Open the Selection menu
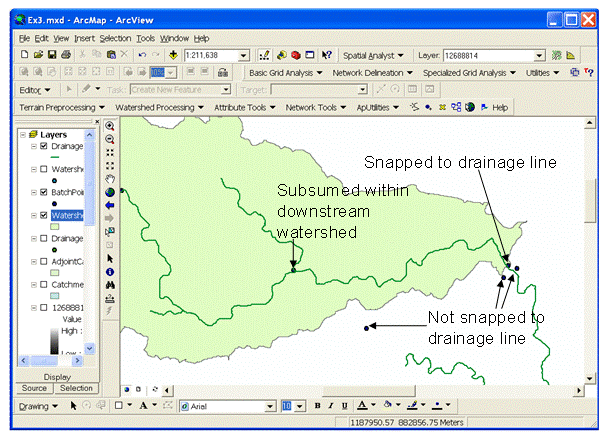This screenshot has width=610, height=438. click(114, 37)
